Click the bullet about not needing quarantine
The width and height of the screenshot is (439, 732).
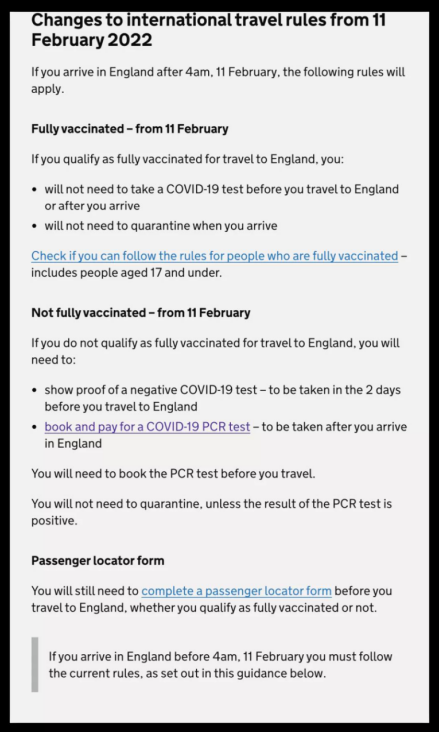click(161, 226)
